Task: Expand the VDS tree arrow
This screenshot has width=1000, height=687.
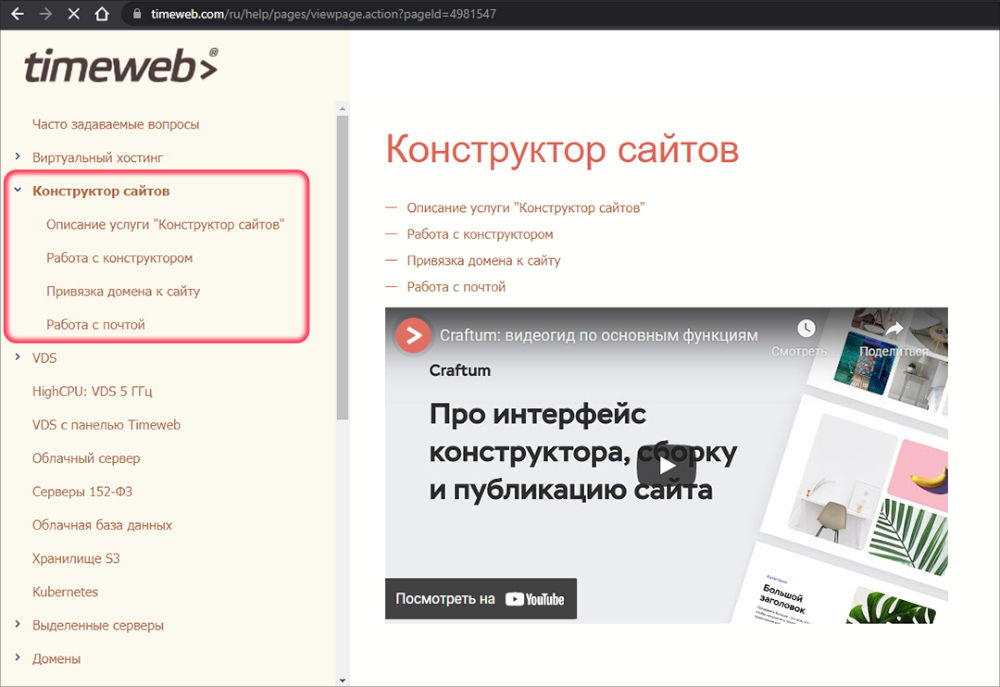Action: pyautogui.click(x=18, y=357)
